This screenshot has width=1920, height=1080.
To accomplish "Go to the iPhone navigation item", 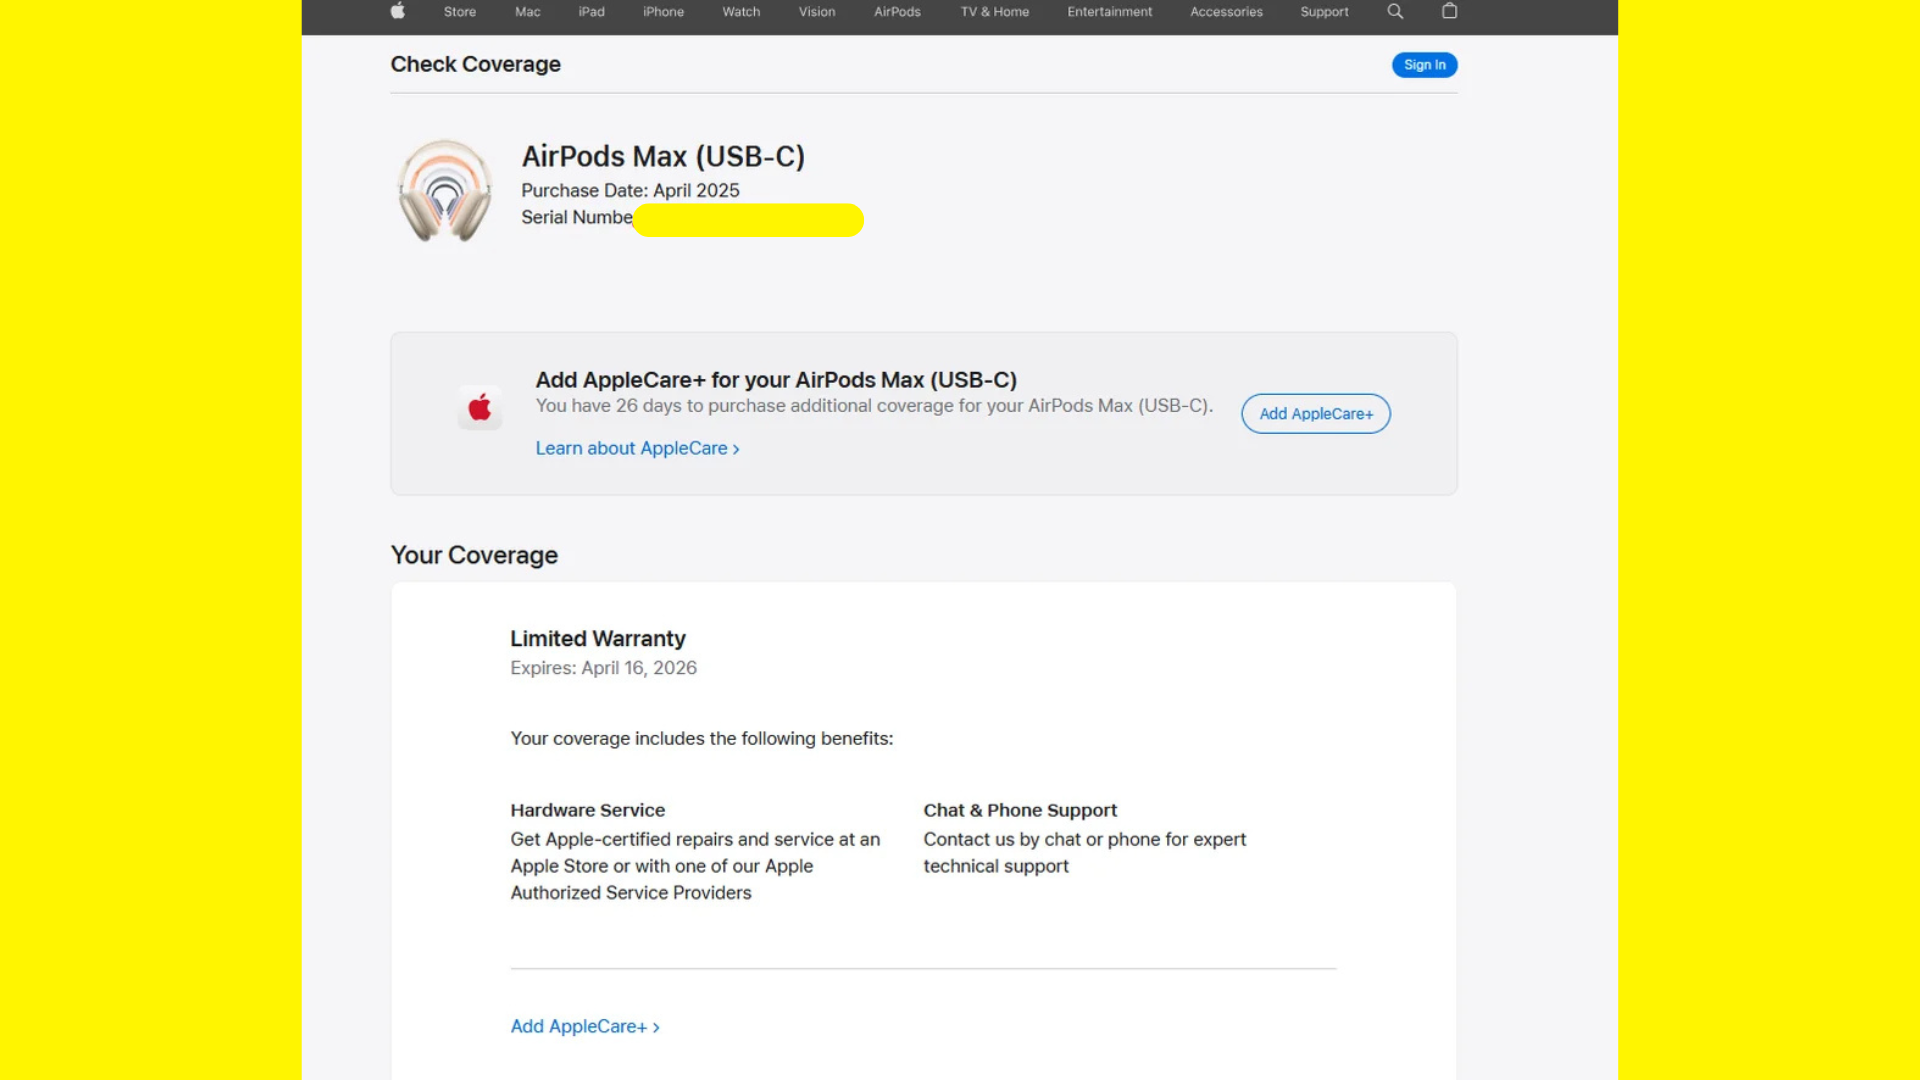I will 663,12.
